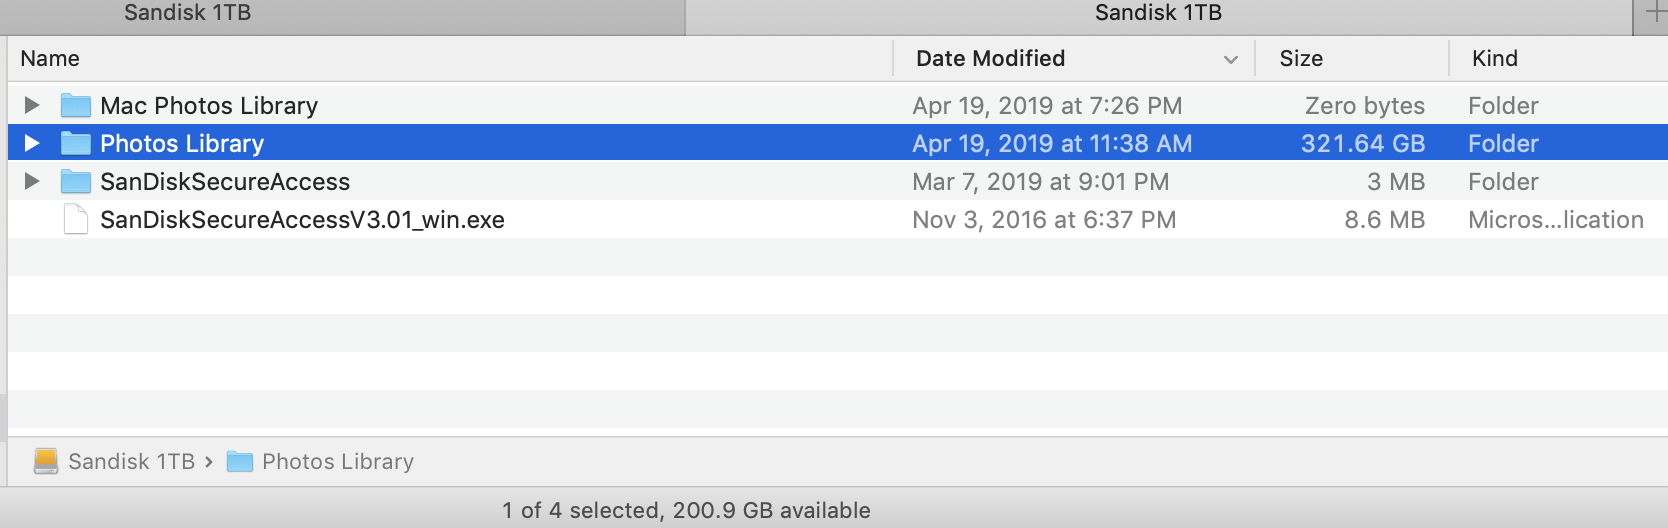1668x528 pixels.
Task: Sort files by Name column
Action: point(50,59)
